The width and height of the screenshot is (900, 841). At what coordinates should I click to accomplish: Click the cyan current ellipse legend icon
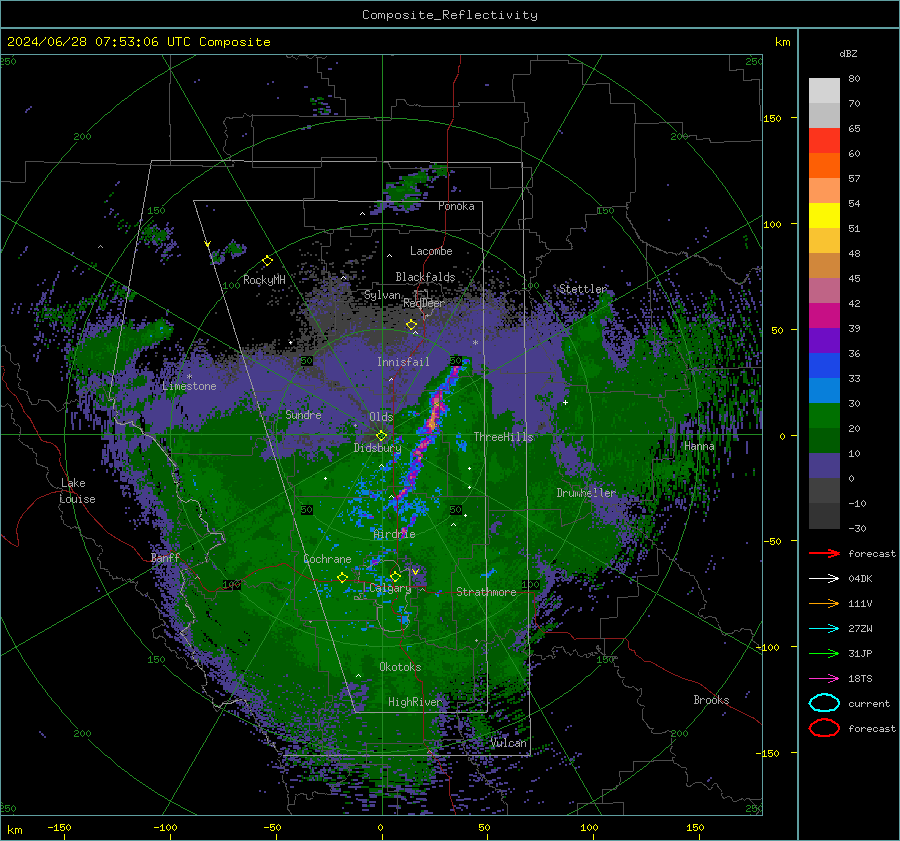[824, 703]
